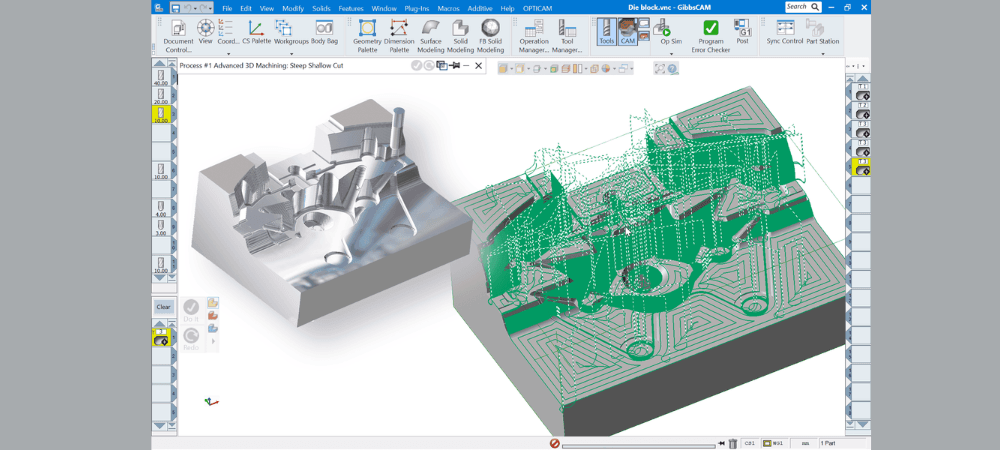
Task: Click the Clear button
Action: pyautogui.click(x=163, y=307)
